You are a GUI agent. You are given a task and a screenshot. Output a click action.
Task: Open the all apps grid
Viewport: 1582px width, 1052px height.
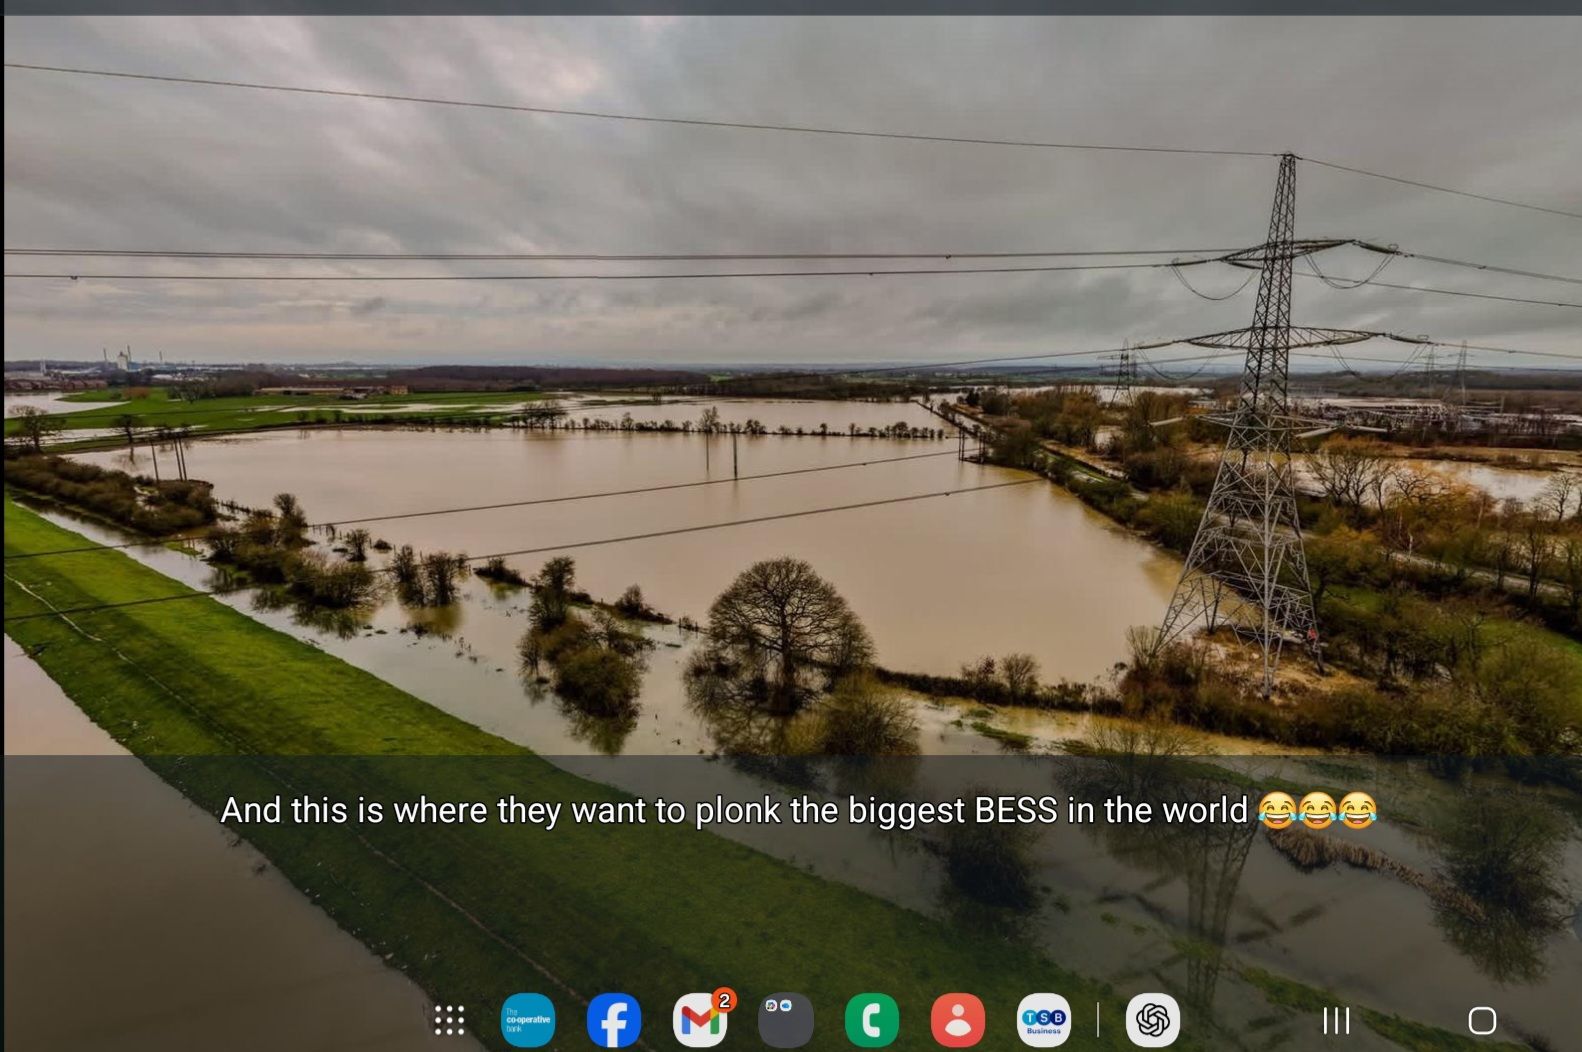click(x=450, y=1020)
